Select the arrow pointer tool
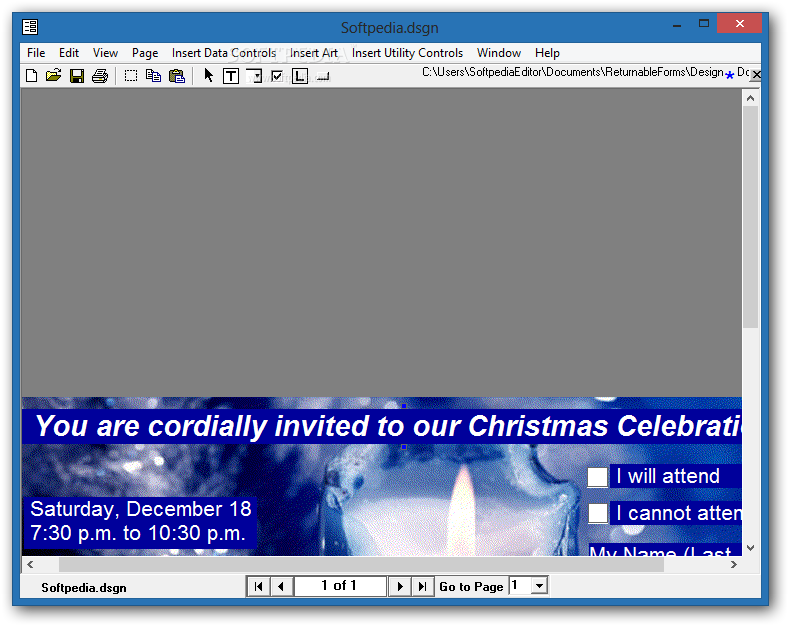 click(x=208, y=75)
